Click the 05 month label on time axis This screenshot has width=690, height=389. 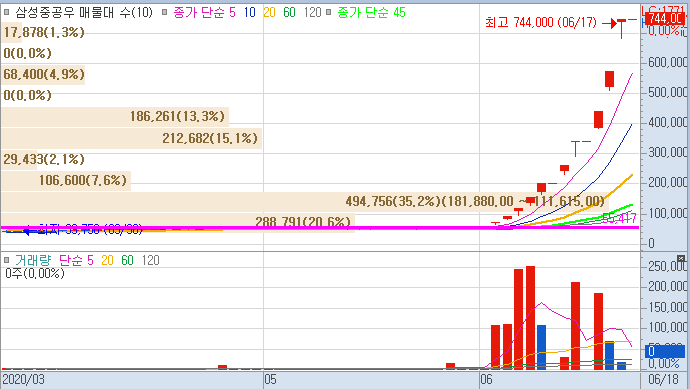tap(270, 379)
